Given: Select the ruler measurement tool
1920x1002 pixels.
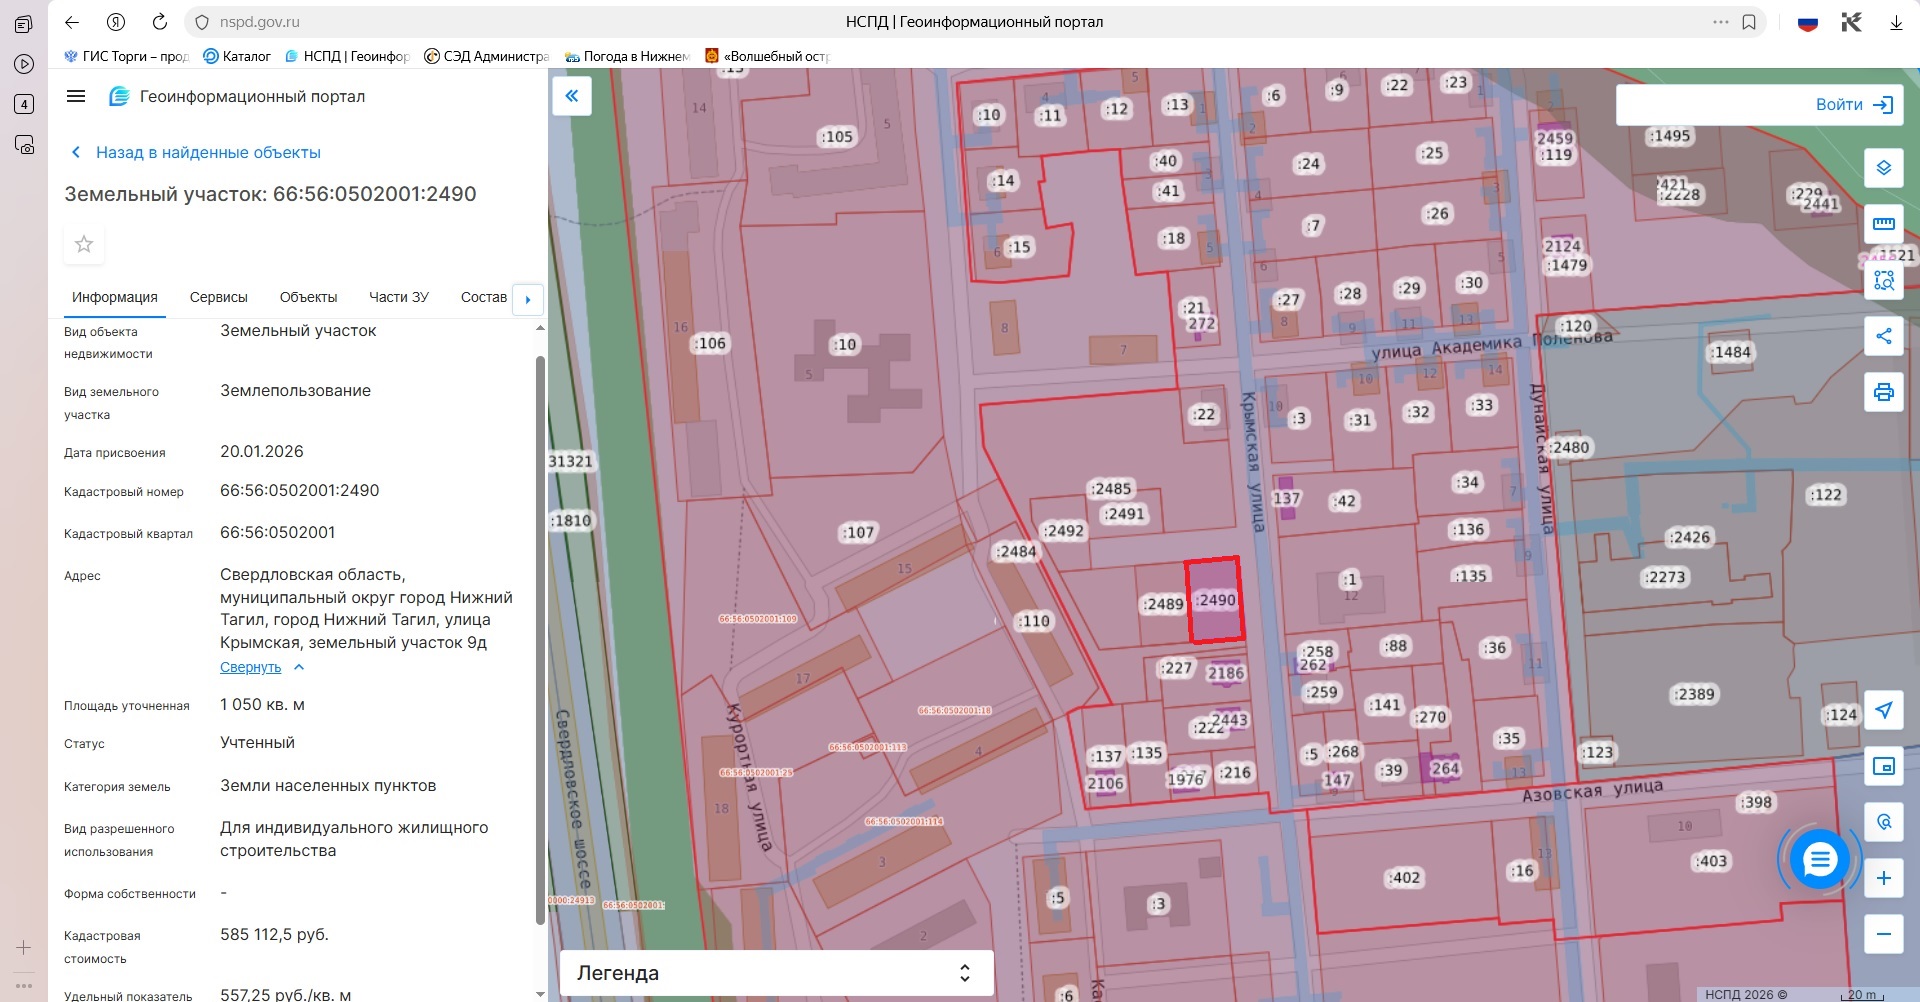Looking at the screenshot, I should coord(1883,224).
